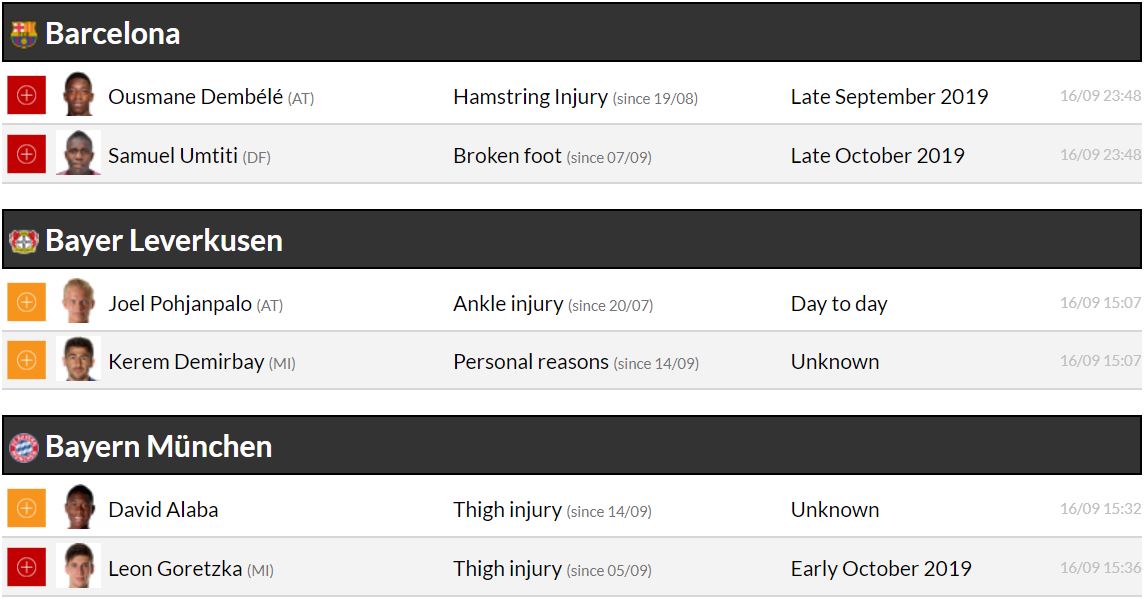Click orange status icon beside David Alaba
Viewport: 1145px width, 598px height.
[x=27, y=508]
